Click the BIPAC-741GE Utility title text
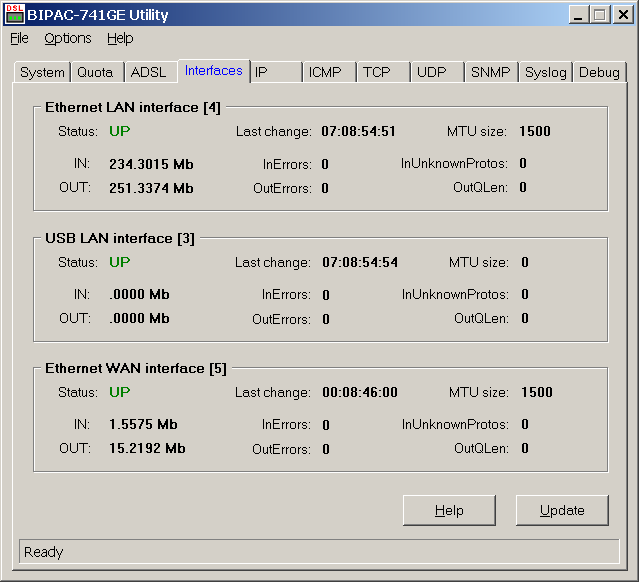Screen dimensions: 639x582 click(98, 15)
